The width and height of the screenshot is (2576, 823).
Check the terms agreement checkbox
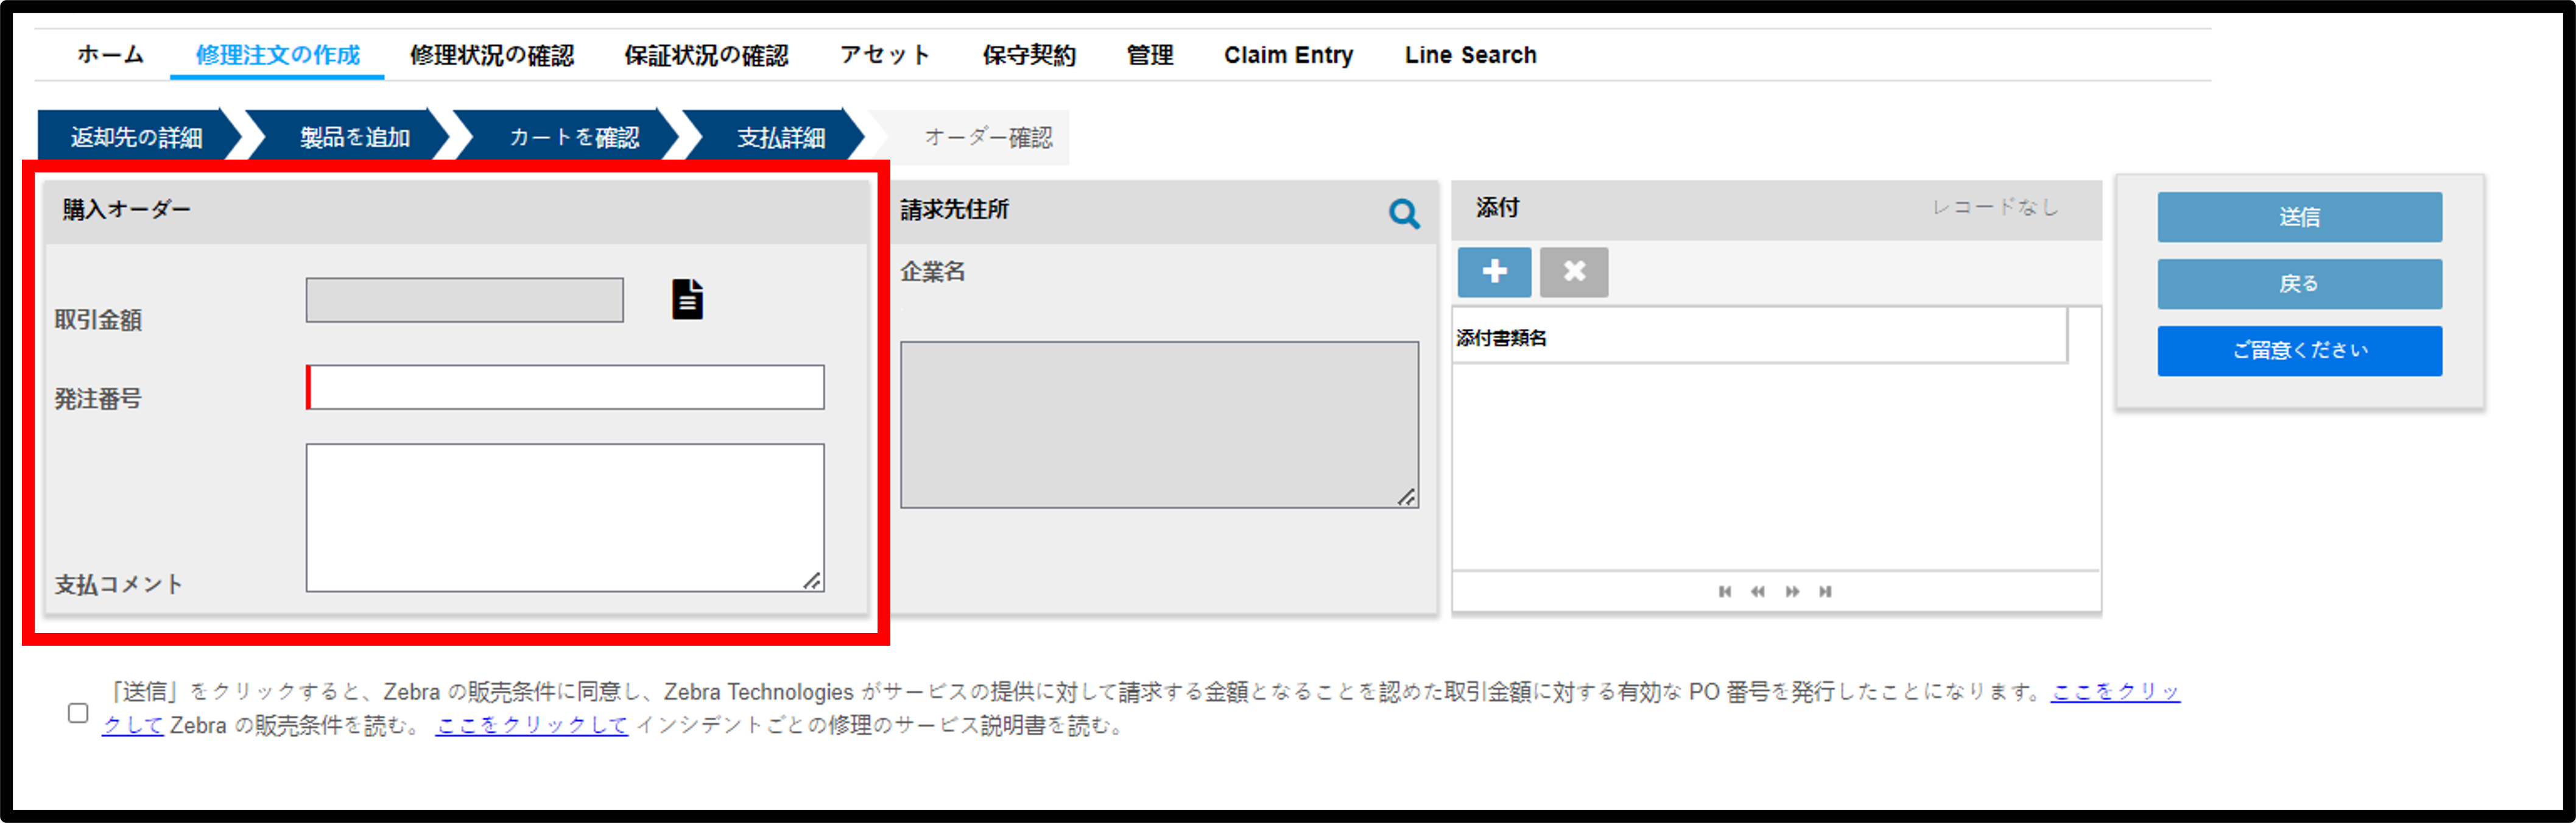coord(78,712)
